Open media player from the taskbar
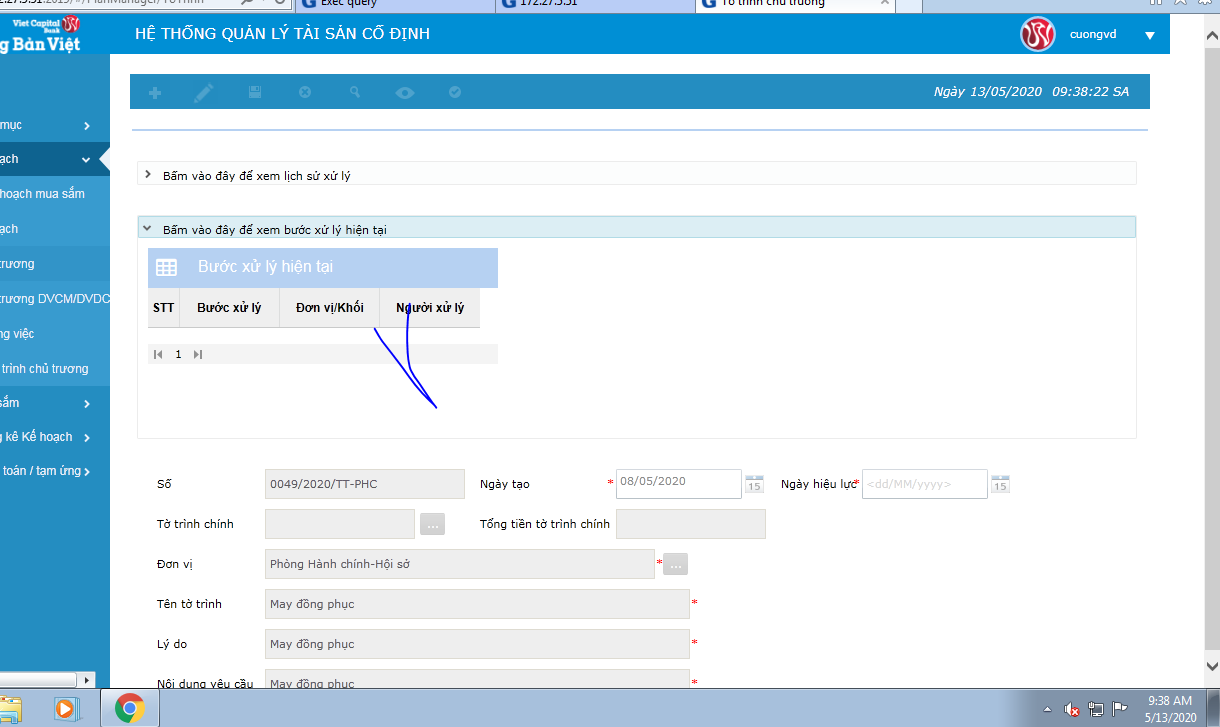Screen dimensions: 1220x727 tap(65, 708)
